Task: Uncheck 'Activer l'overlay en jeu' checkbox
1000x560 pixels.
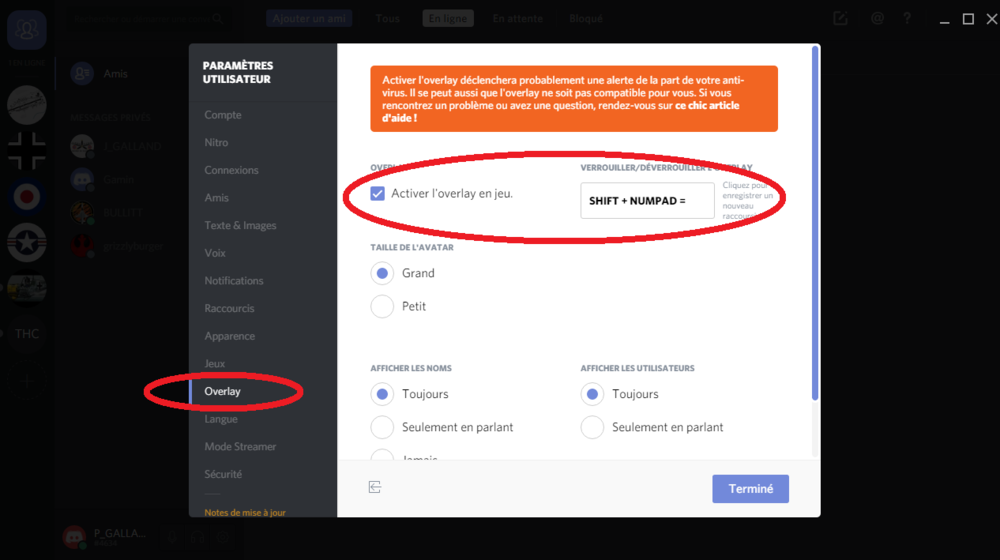Action: pyautogui.click(x=377, y=193)
